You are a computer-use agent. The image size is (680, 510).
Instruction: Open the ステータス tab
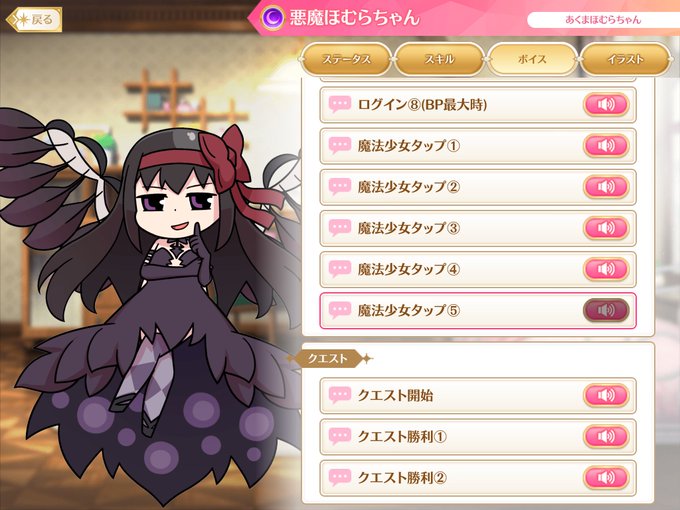[x=346, y=59]
